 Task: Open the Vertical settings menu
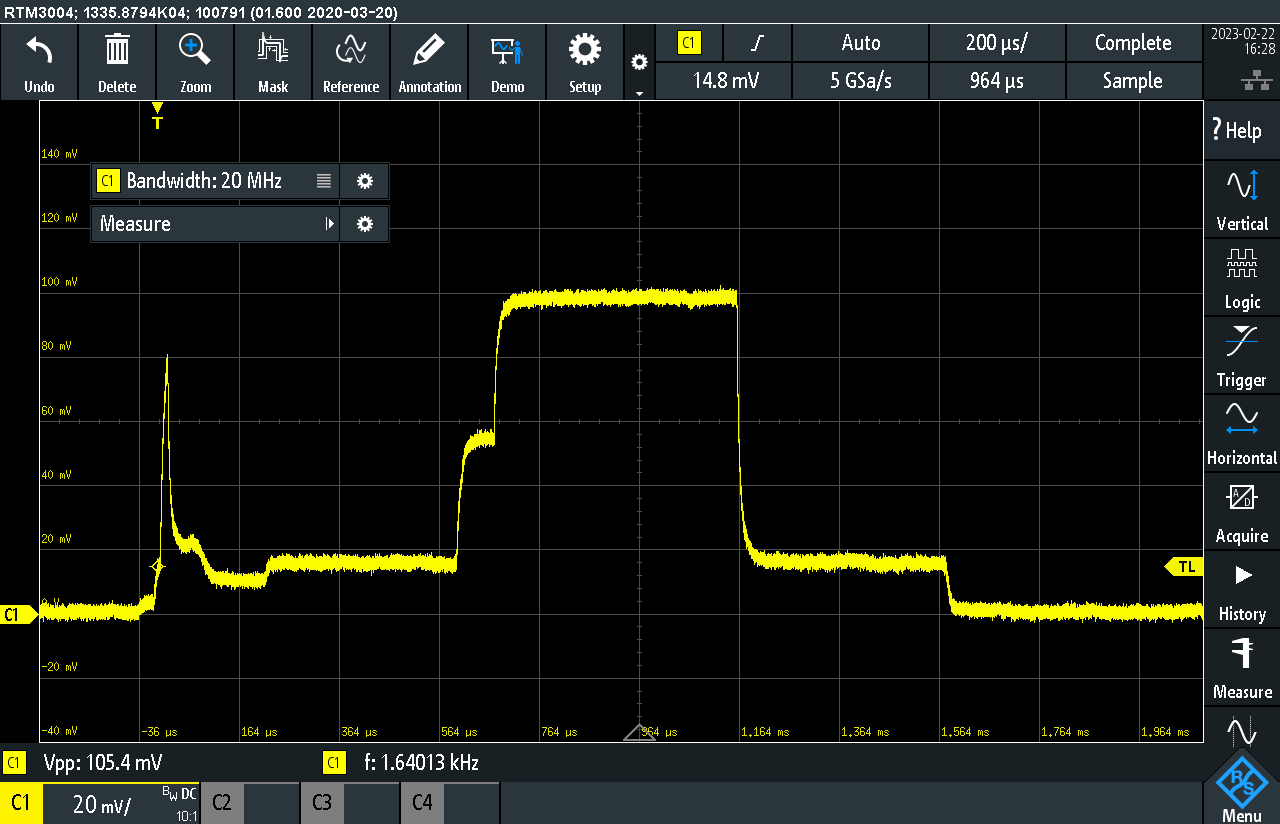coord(1242,200)
